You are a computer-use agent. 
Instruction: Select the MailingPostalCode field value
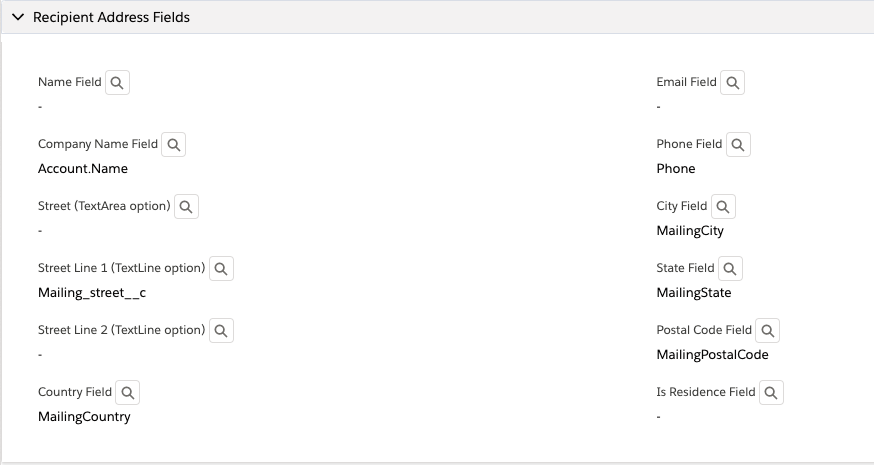click(x=712, y=355)
